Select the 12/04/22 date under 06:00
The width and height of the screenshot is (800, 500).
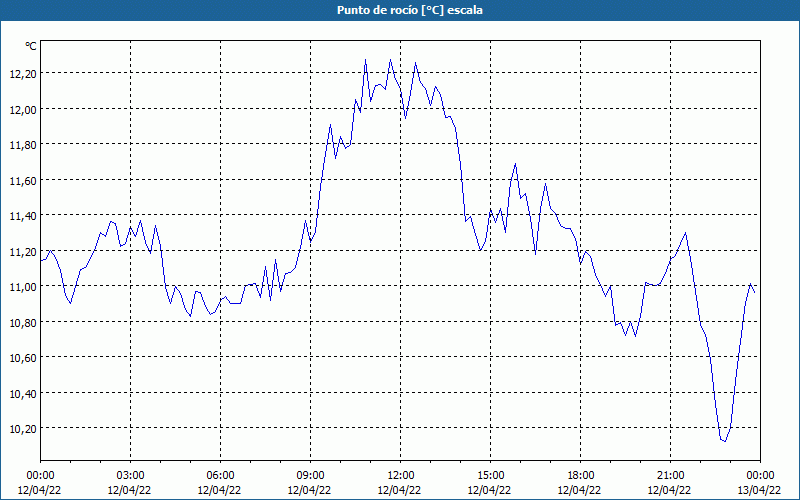pyautogui.click(x=219, y=490)
